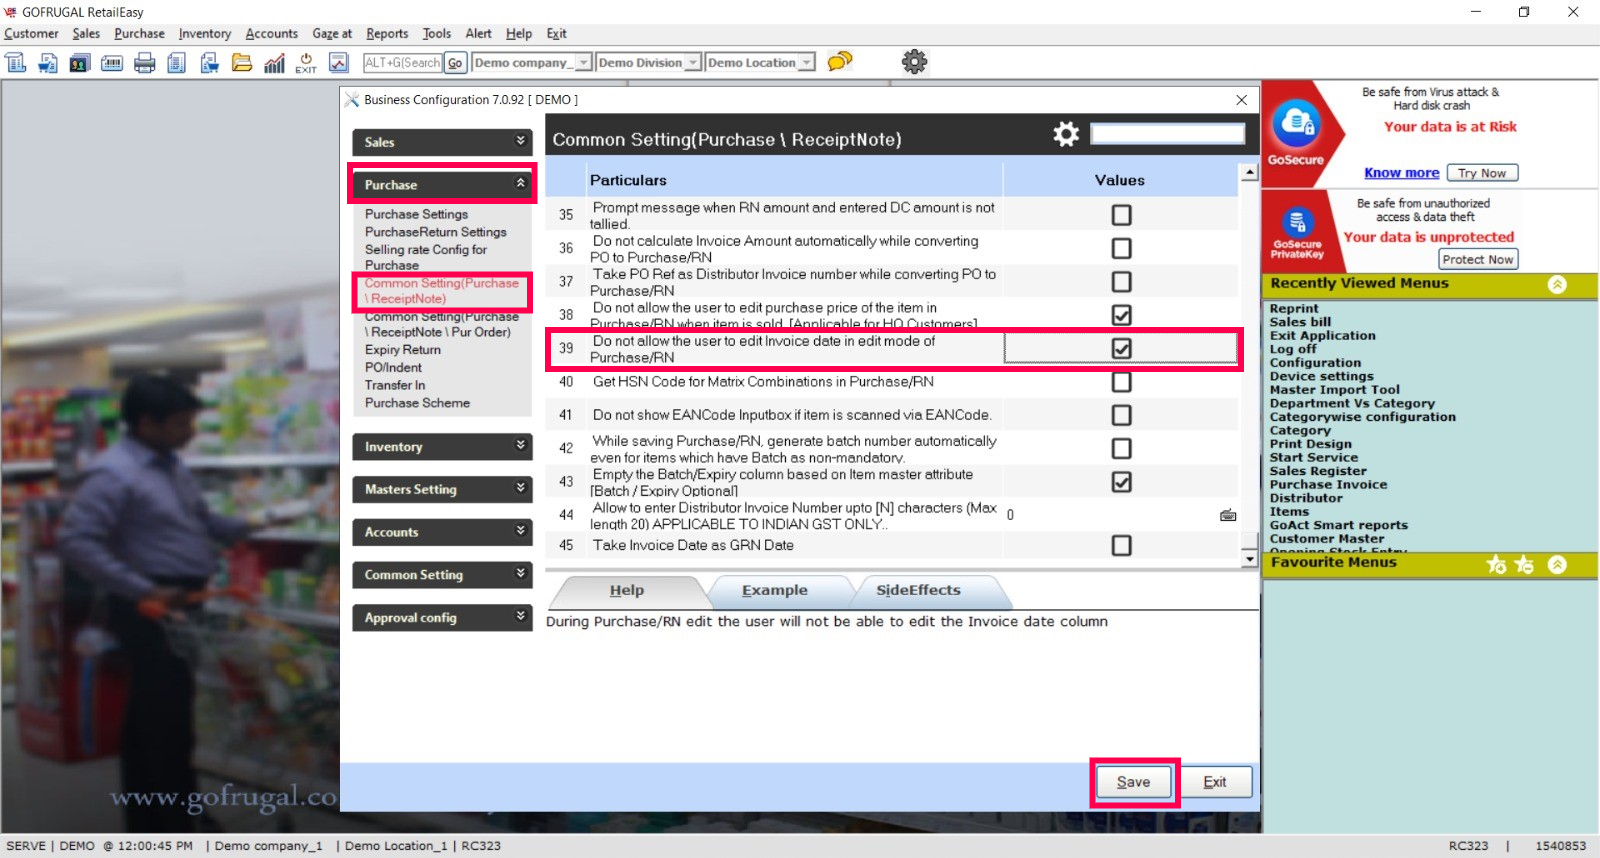This screenshot has width=1600, height=858.
Task: Click the EXIT power icon in toolbar
Action: coord(306,63)
